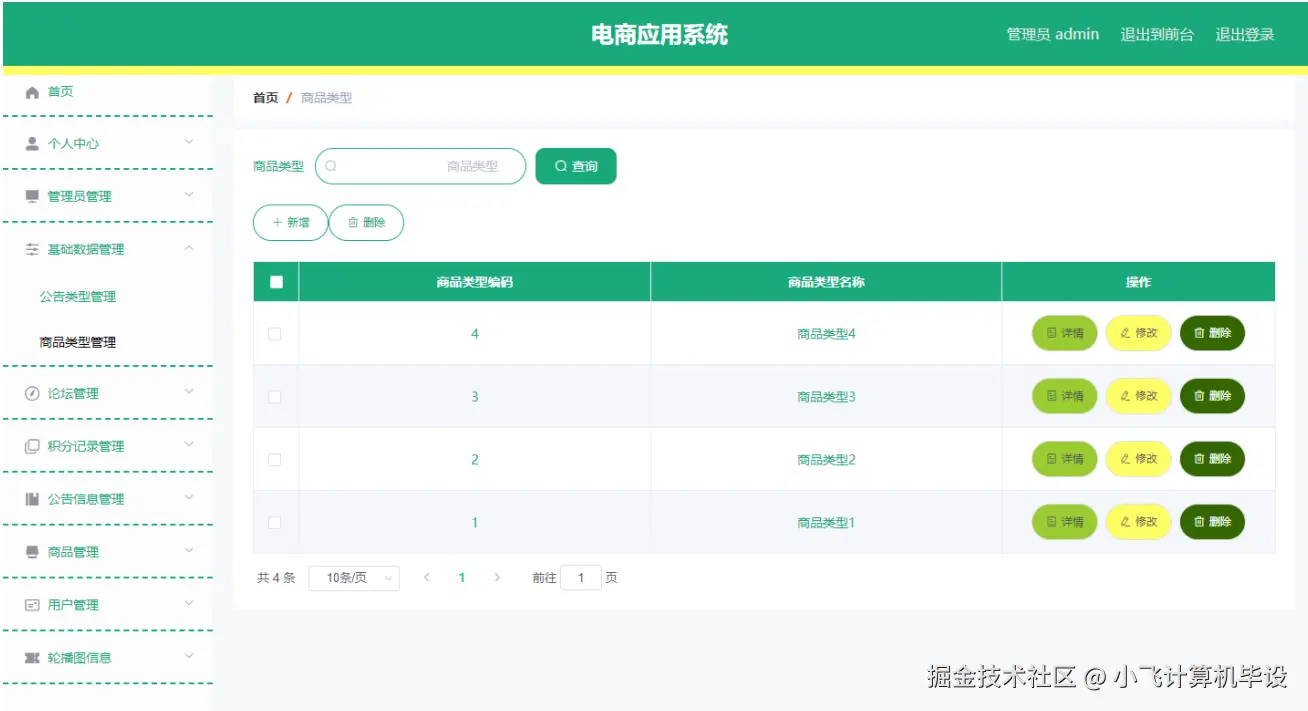Click the 积分记录管理 document icon

30,446
